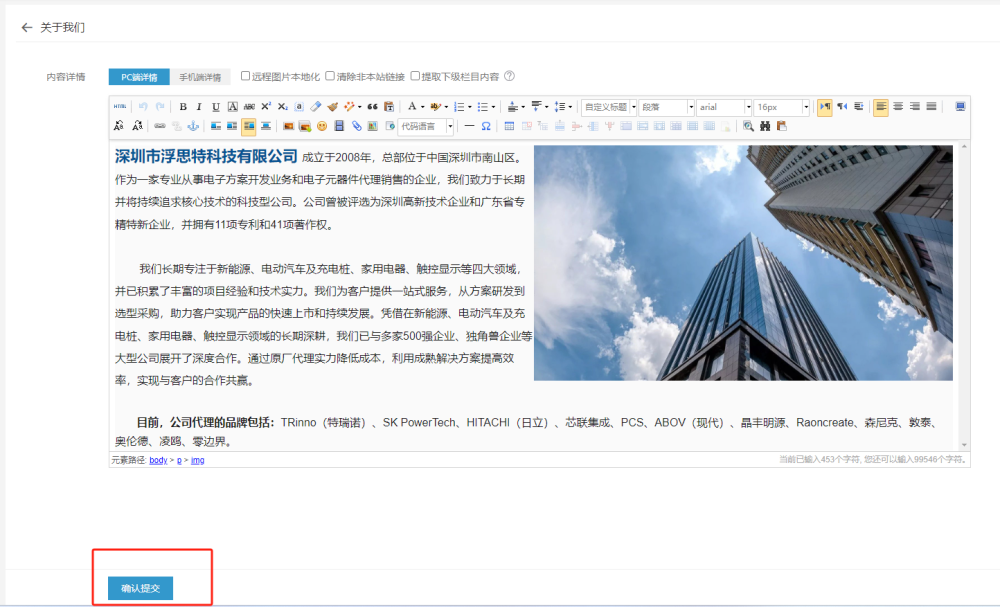Expand the line height options arrow
Viewport: 1000px width, 607px height.
pyautogui.click(x=570, y=107)
